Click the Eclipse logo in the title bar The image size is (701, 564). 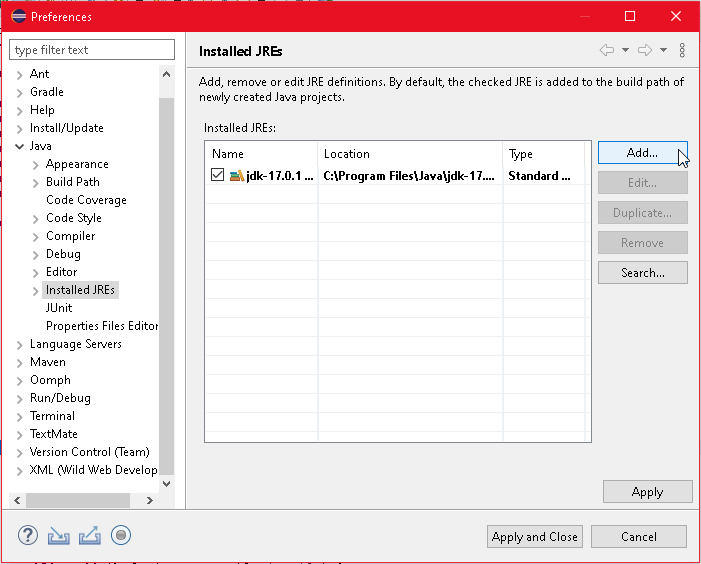pos(18,17)
